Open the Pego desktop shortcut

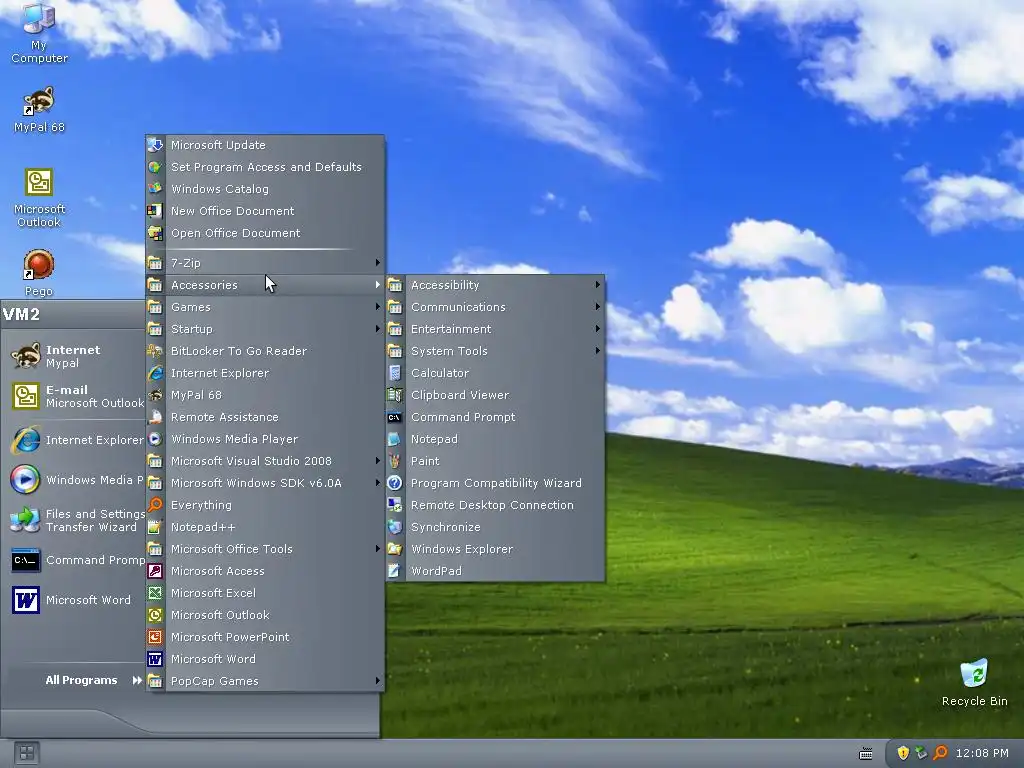coord(39,273)
